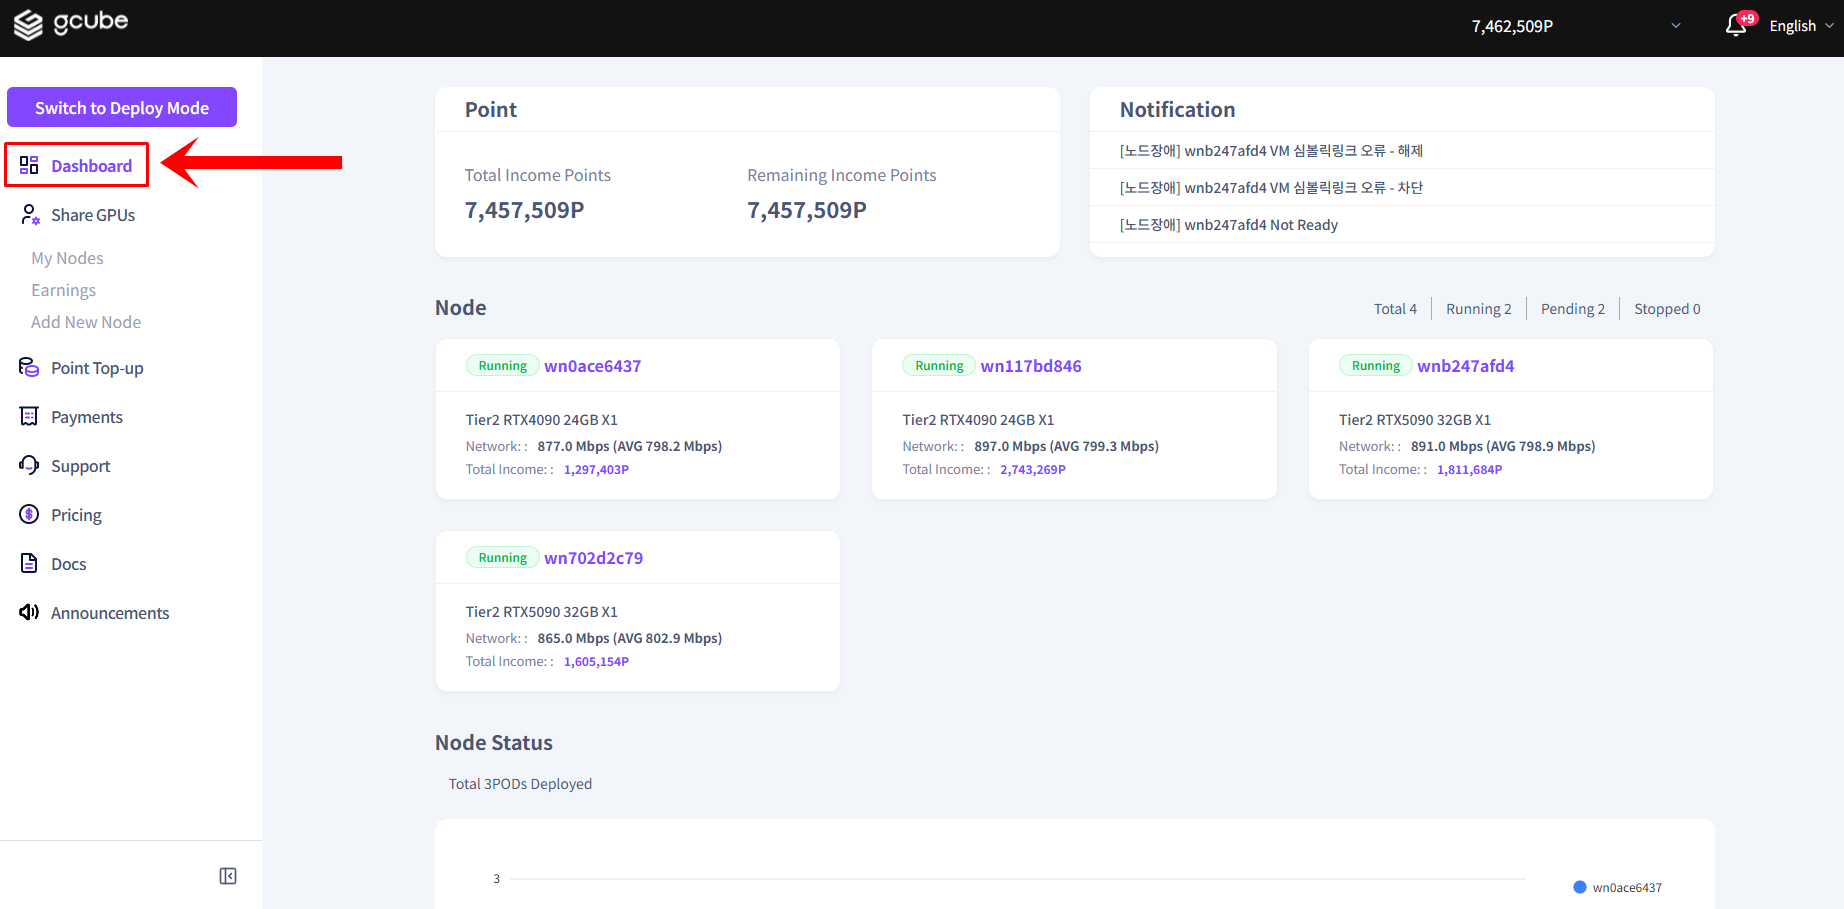Open the Dashboard menu item
This screenshot has height=909, width=1844.
[x=76, y=165]
